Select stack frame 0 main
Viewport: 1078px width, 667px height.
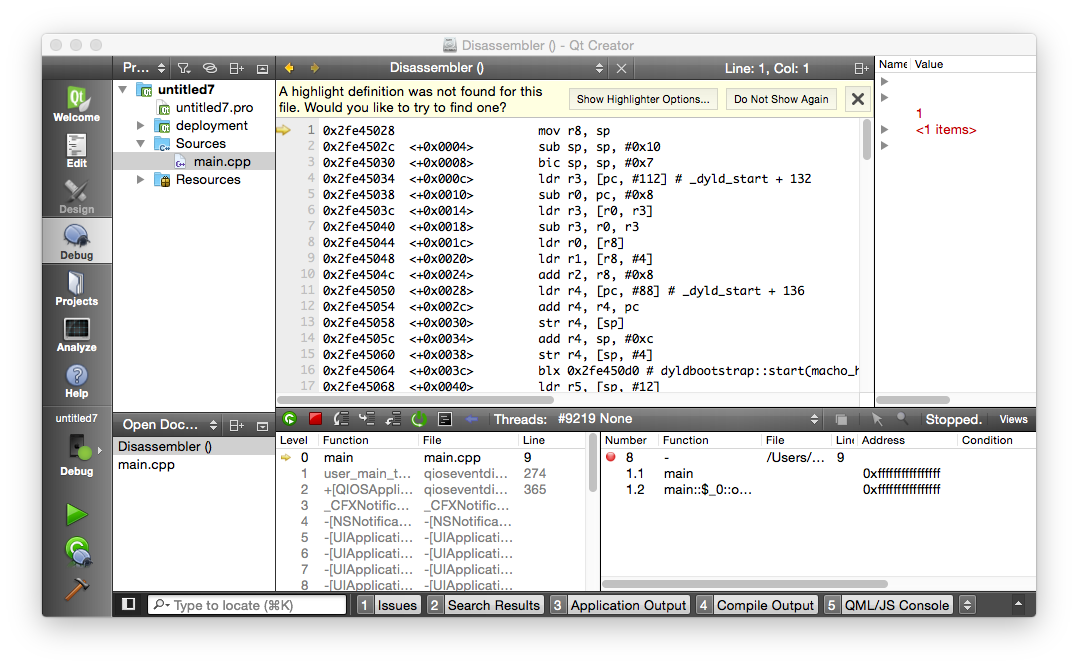point(431,457)
